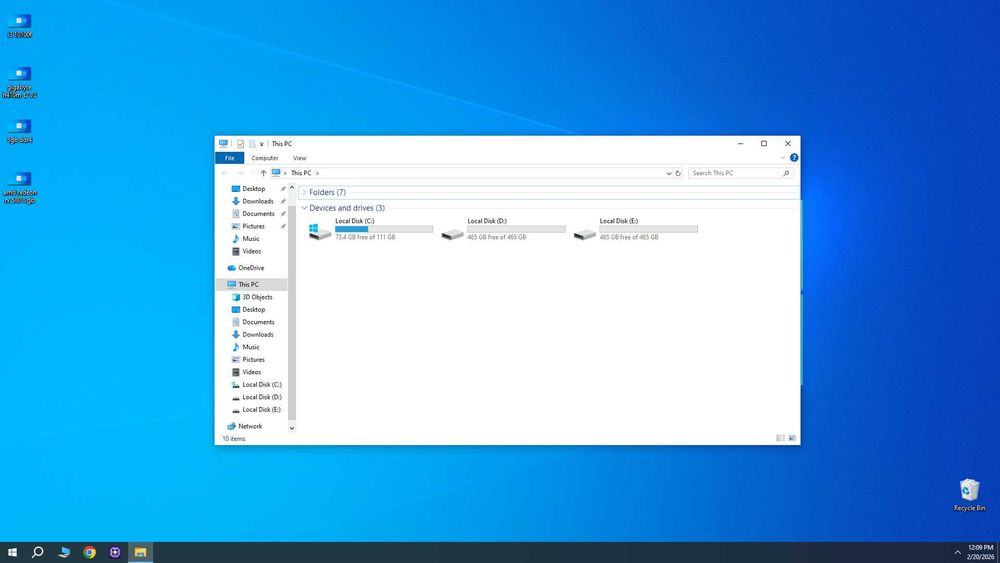The image size is (1000, 563).
Task: Open the Computer ribbon tab
Action: click(265, 157)
